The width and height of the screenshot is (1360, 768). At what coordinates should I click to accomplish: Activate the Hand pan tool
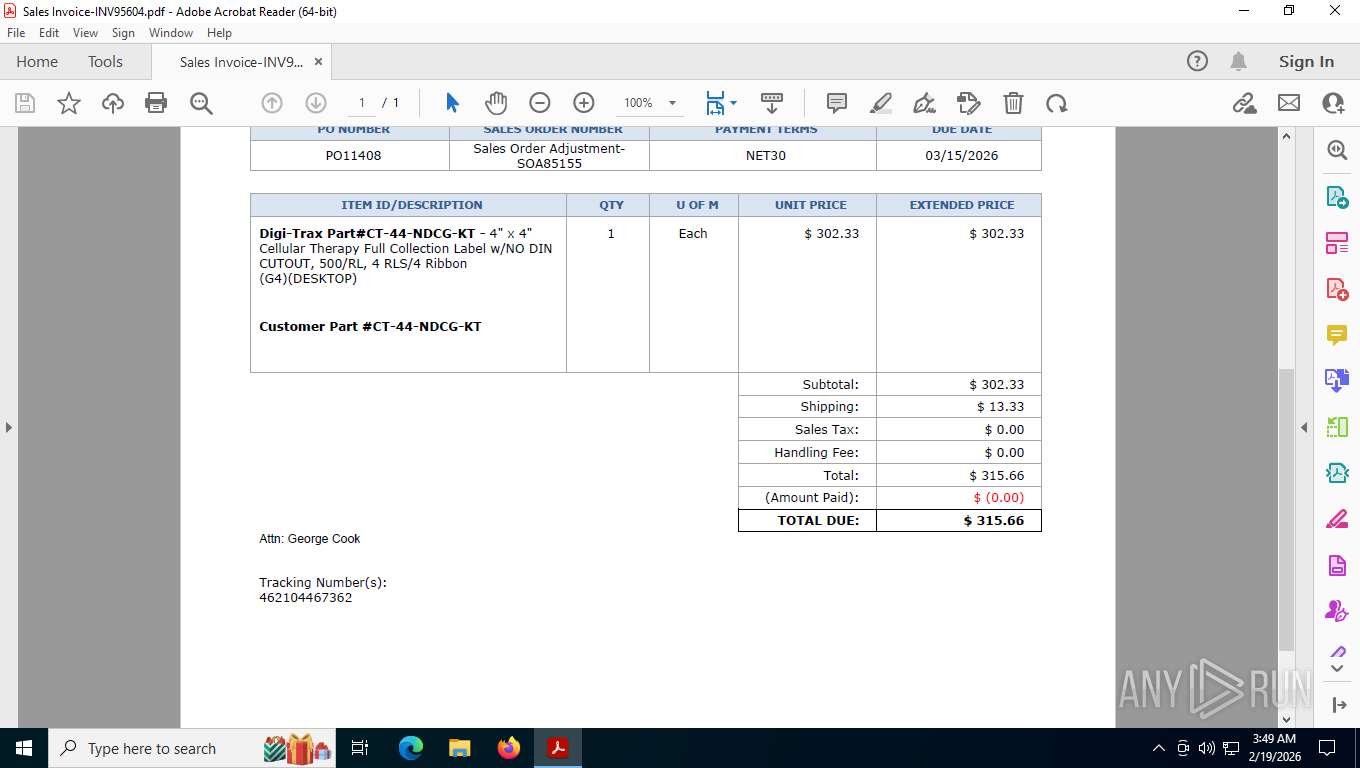[496, 103]
